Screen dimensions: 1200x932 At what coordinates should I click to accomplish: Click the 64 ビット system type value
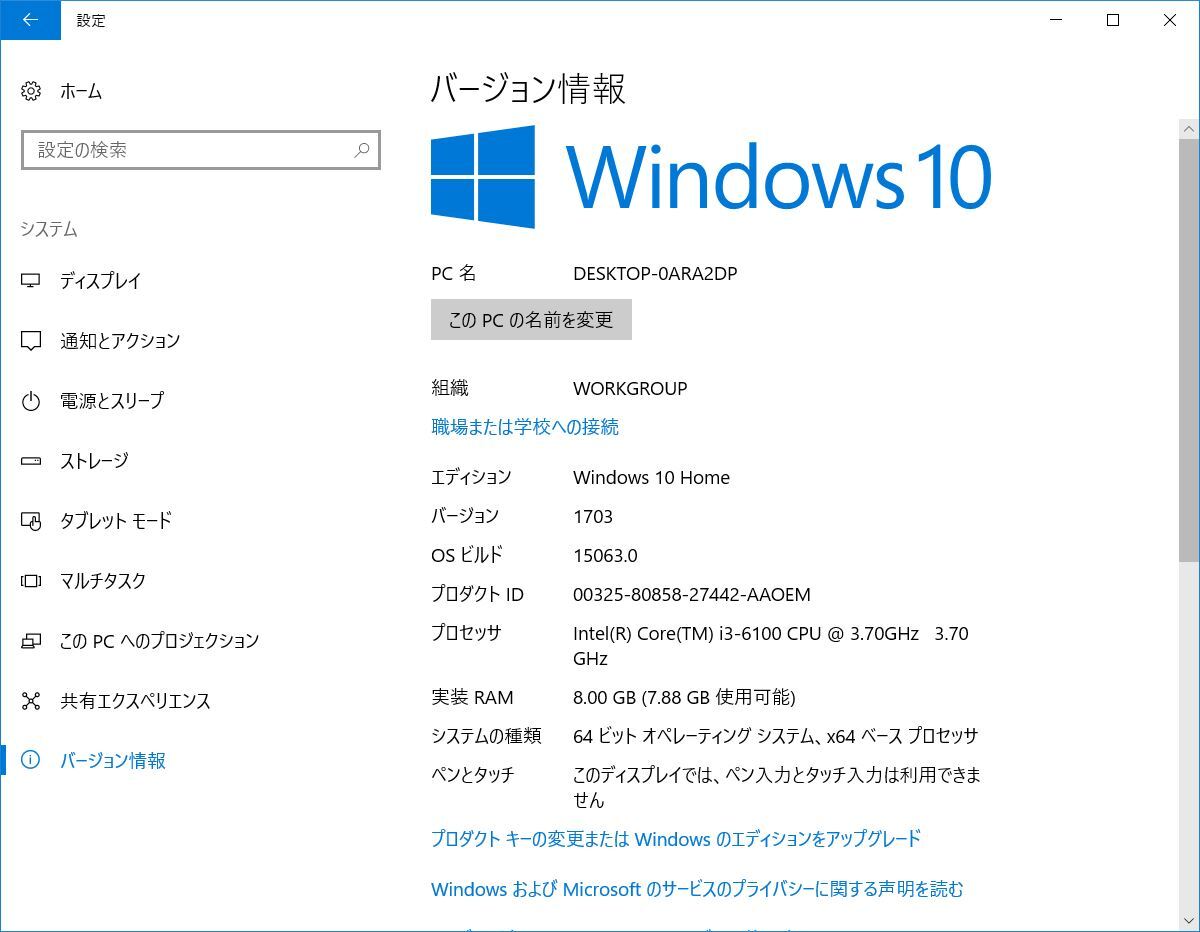point(775,737)
